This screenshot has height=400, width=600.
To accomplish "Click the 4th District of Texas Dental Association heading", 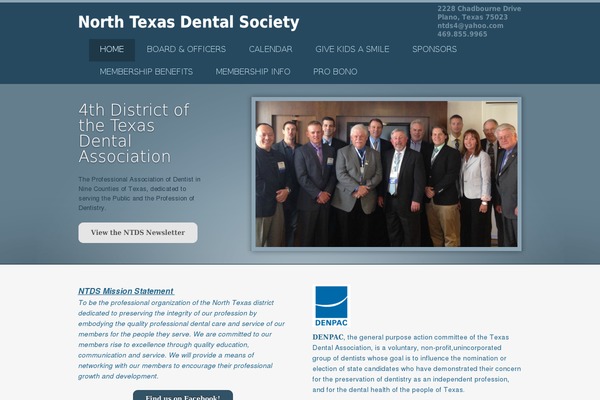I will (134, 133).
